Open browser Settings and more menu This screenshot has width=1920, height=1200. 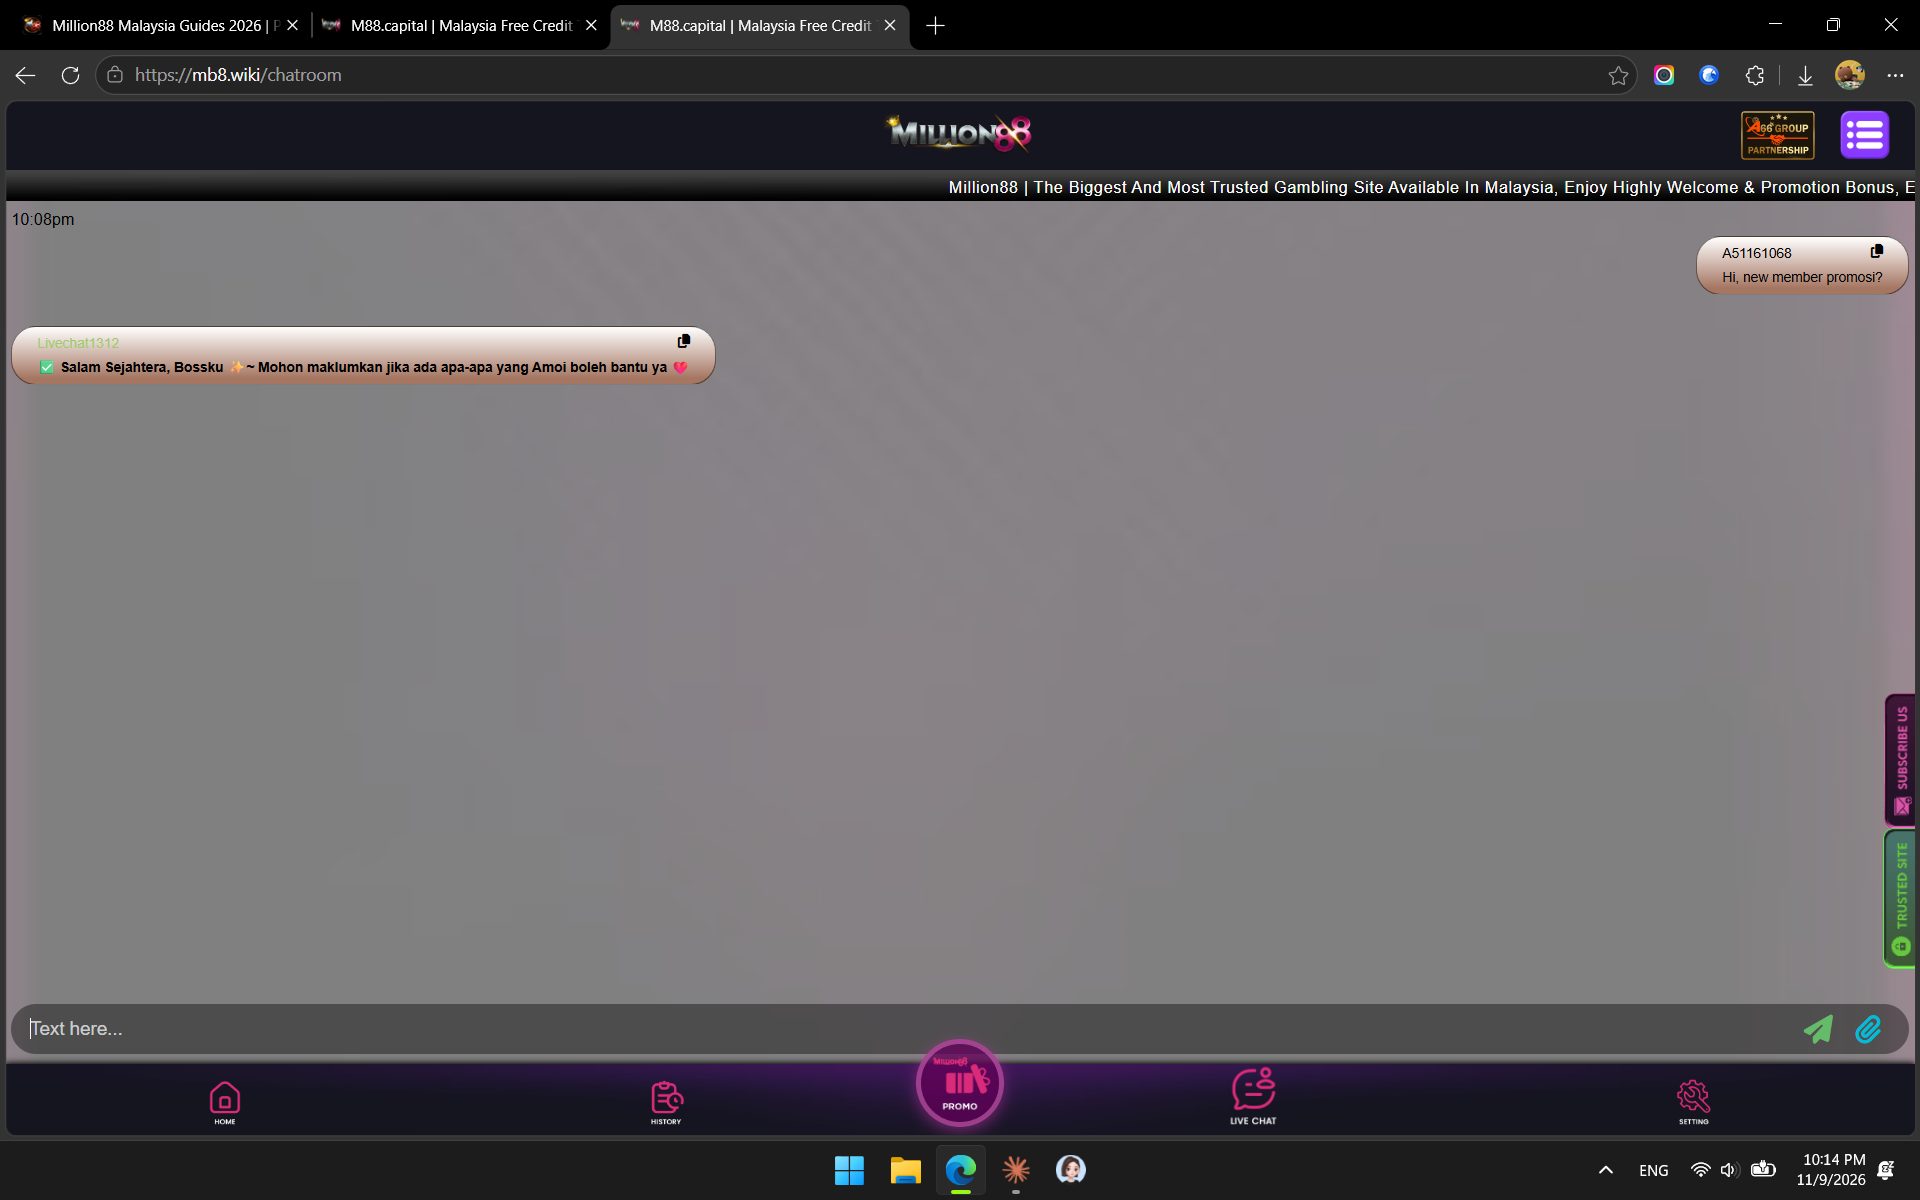click(1895, 75)
